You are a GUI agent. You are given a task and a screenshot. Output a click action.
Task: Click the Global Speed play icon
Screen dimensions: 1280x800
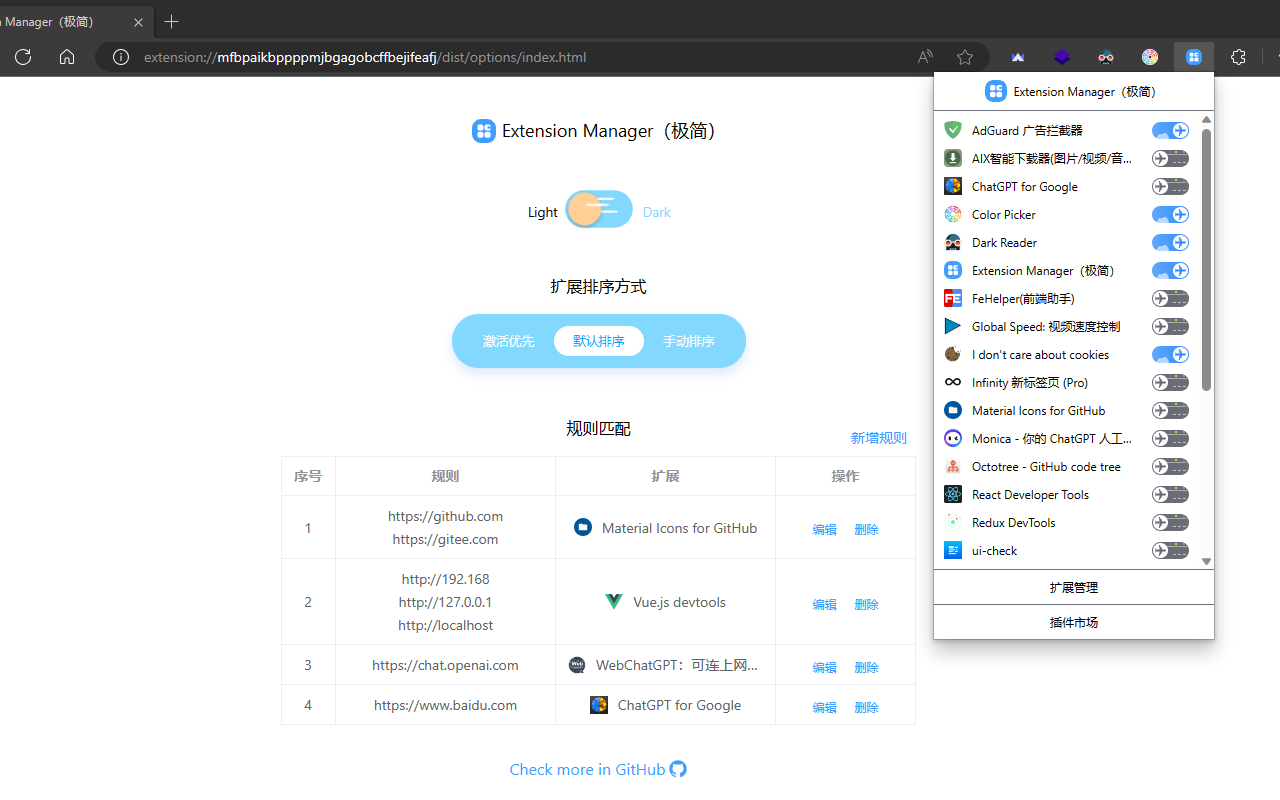tap(953, 326)
